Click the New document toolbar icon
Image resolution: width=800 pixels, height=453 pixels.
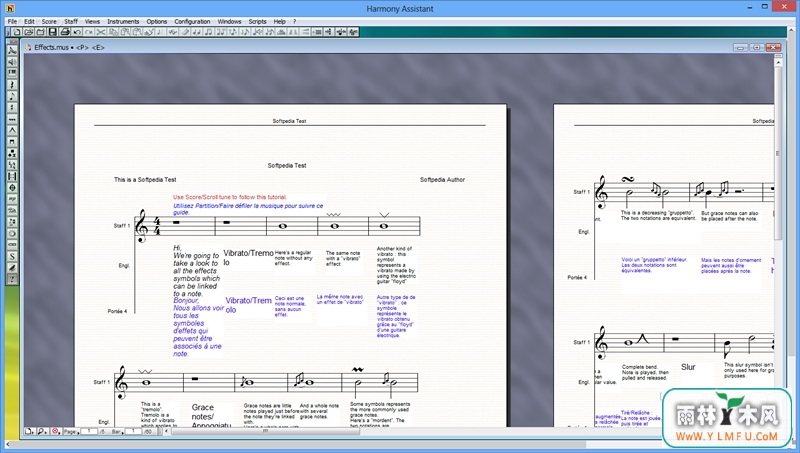pos(16,32)
